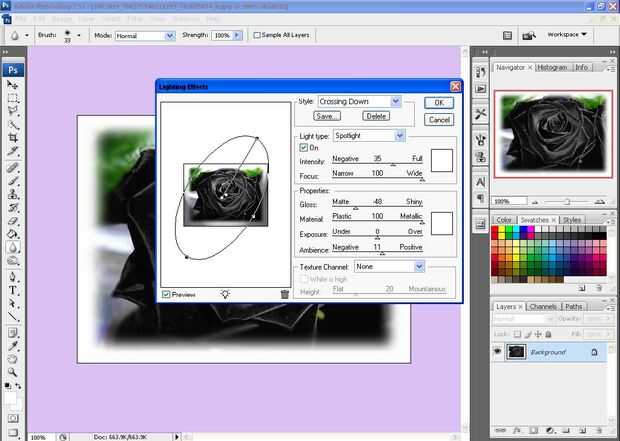The image size is (620, 441).
Task: Switch to the Color tab
Action: click(x=504, y=220)
